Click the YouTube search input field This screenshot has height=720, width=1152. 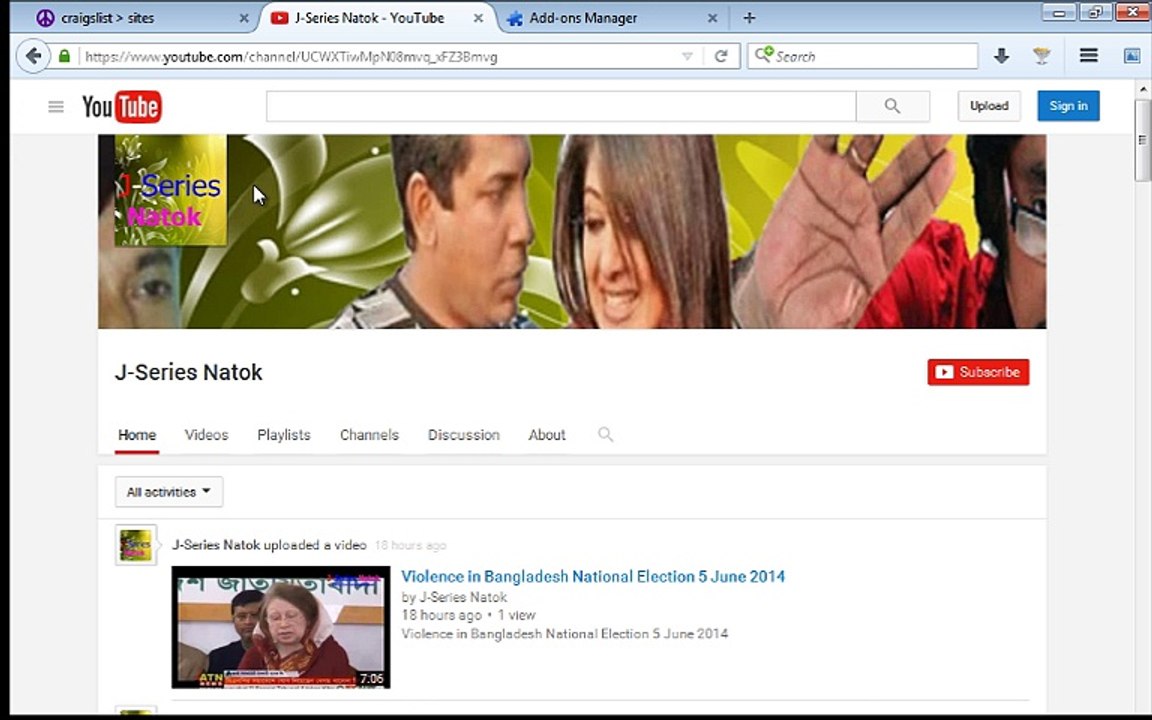point(561,106)
